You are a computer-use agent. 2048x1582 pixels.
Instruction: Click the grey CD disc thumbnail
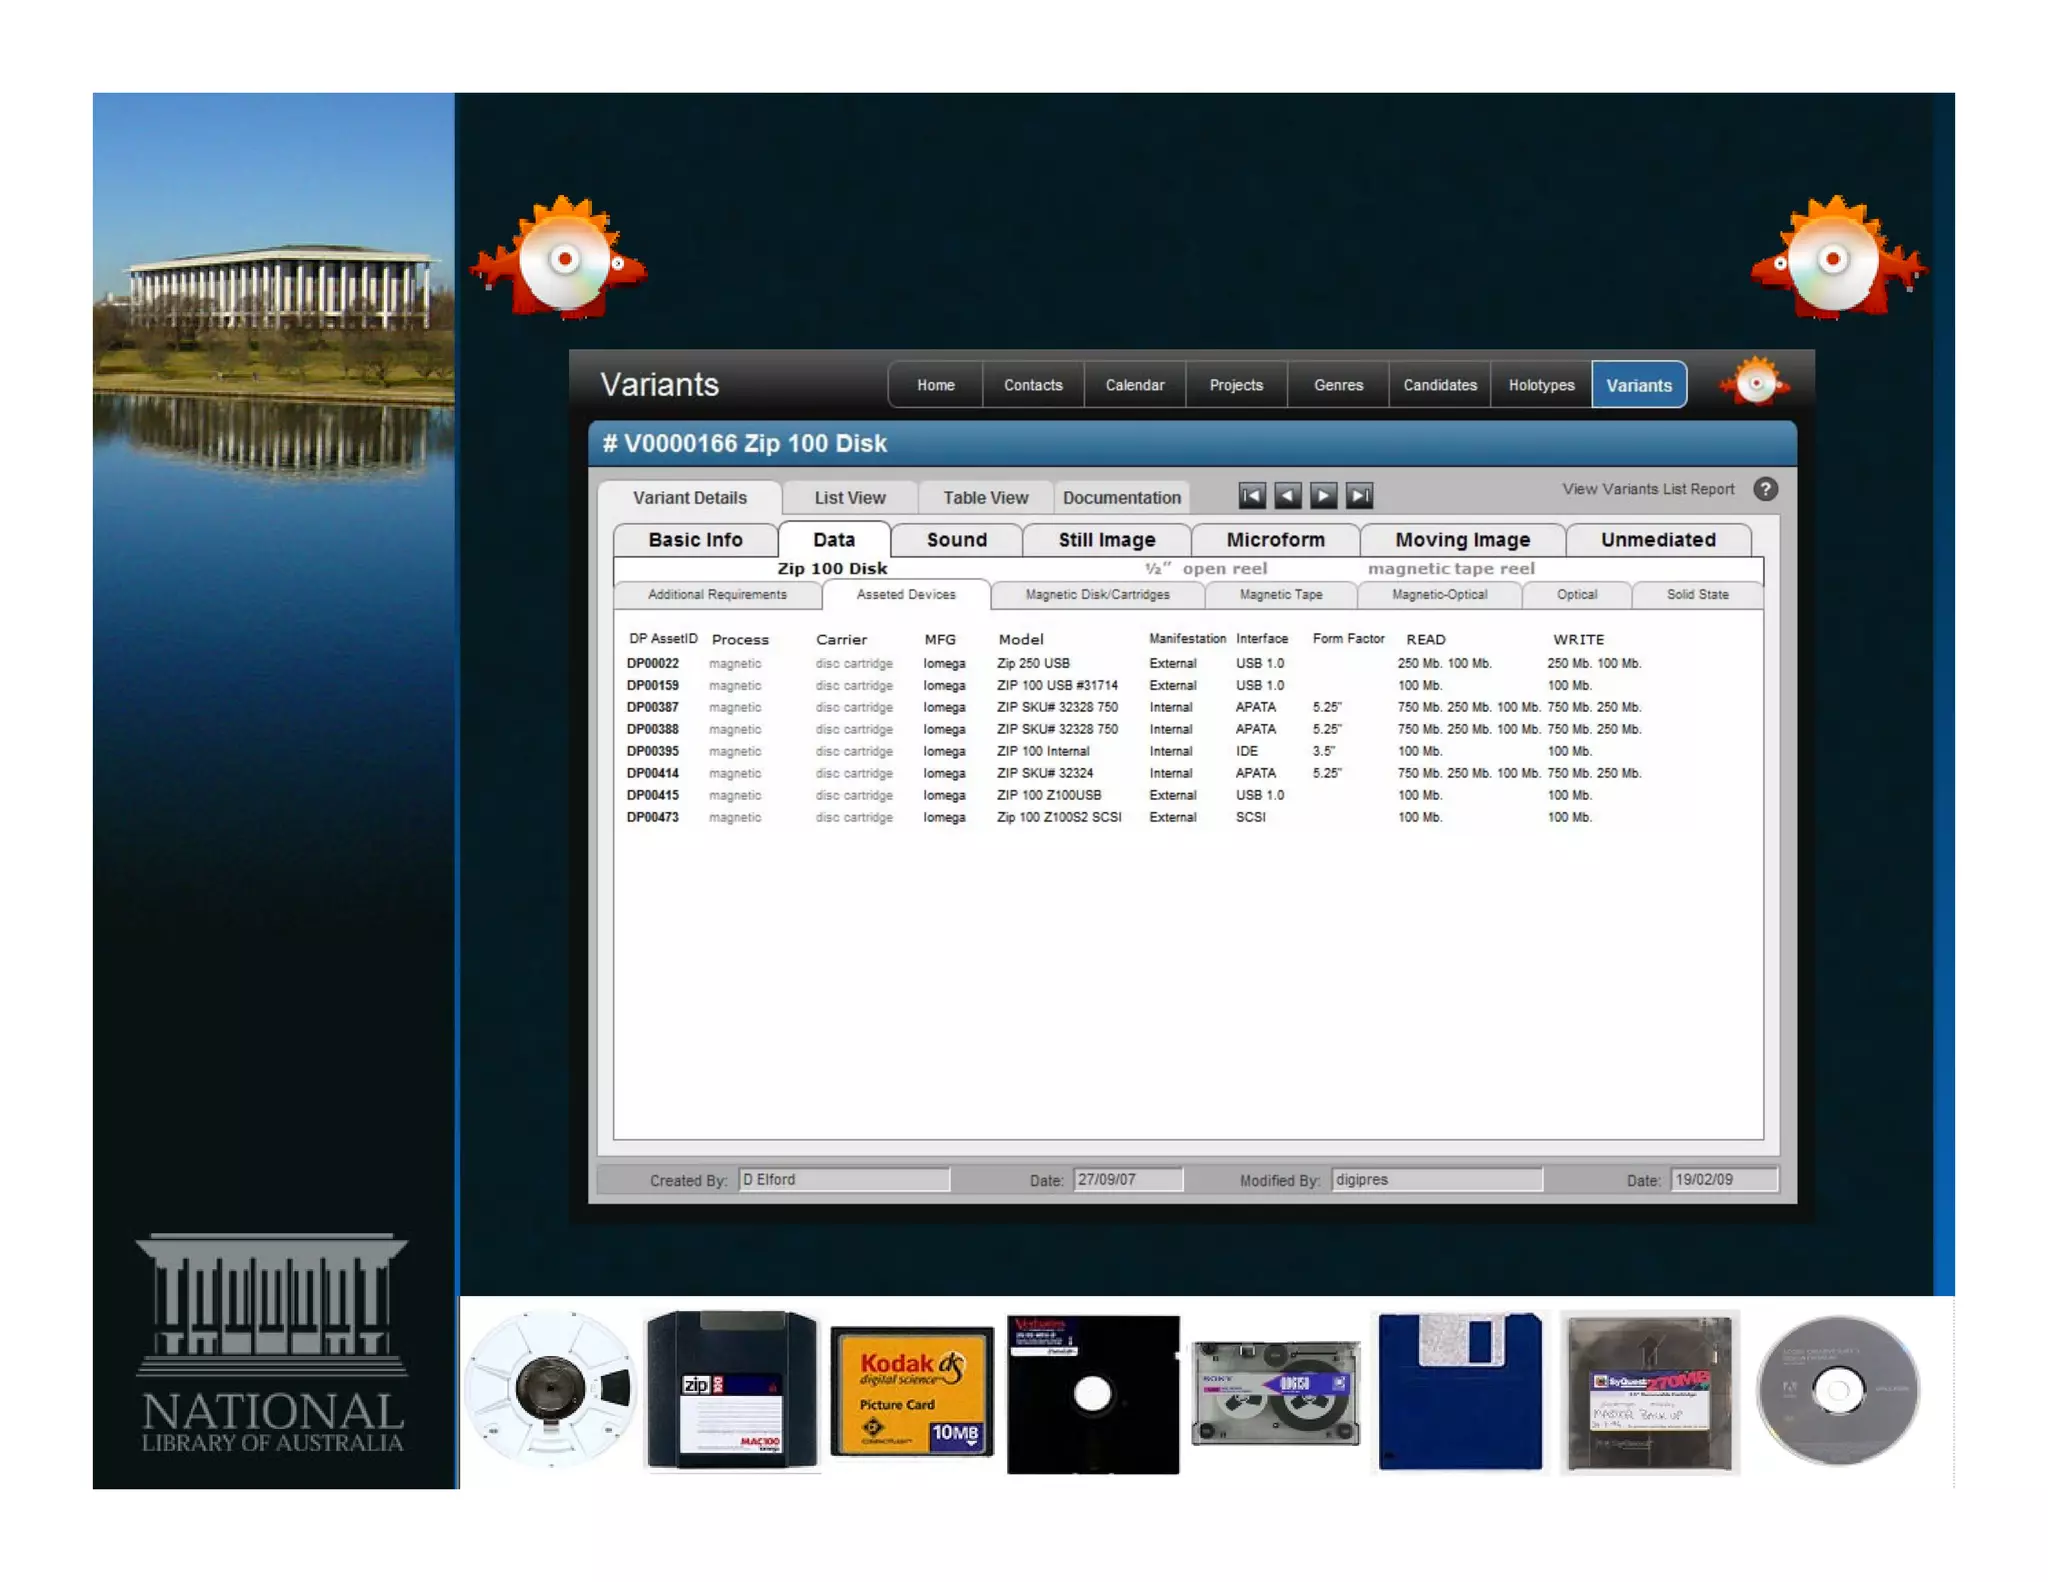(x=1838, y=1390)
